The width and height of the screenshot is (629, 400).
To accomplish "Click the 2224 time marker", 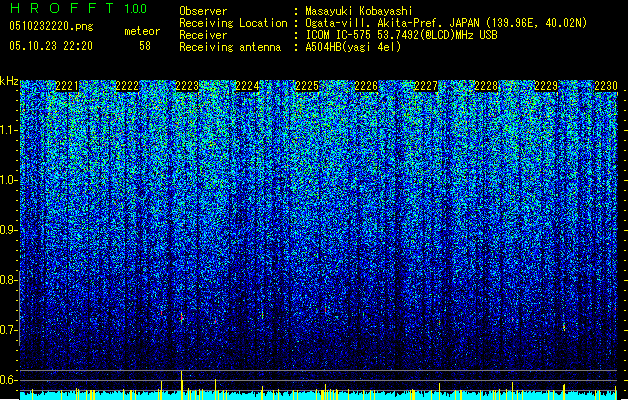I will click(x=247, y=86).
